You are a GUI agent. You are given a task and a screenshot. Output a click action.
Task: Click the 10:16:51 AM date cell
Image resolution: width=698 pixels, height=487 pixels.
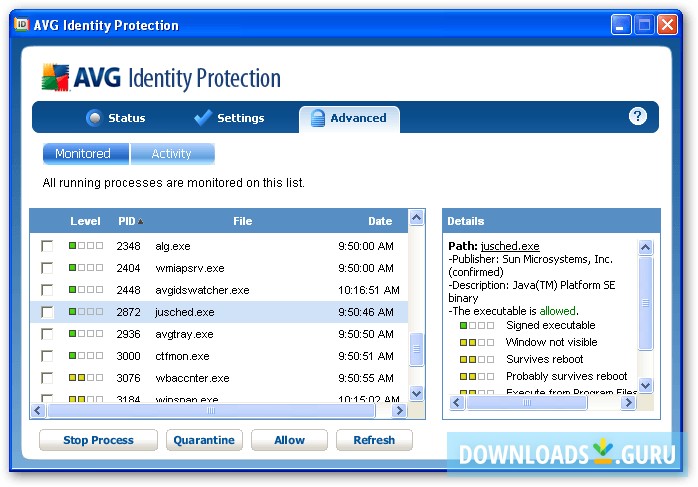point(369,290)
